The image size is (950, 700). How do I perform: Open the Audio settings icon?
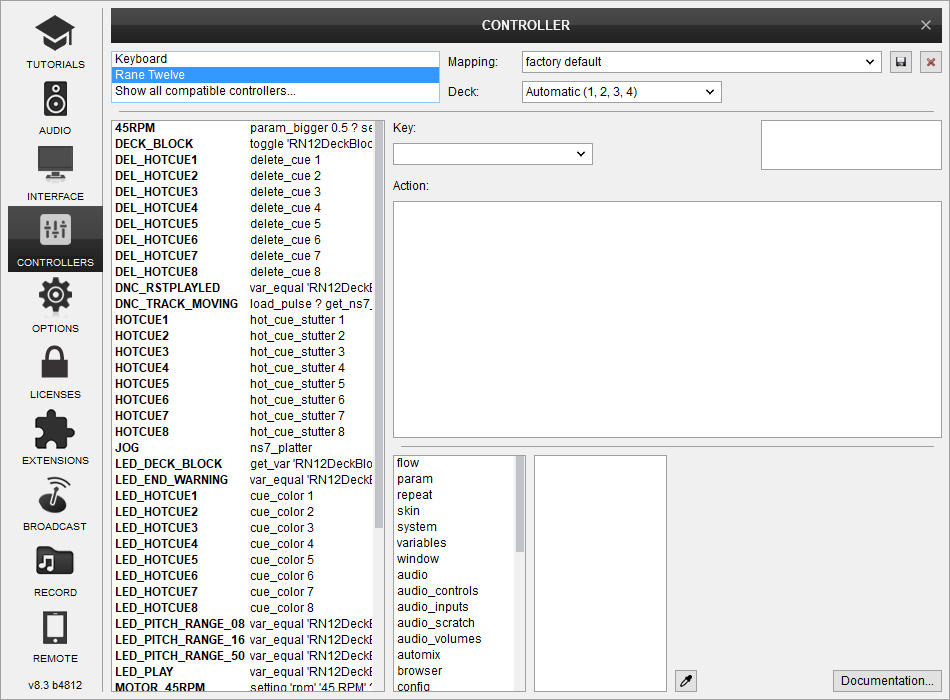tap(55, 108)
